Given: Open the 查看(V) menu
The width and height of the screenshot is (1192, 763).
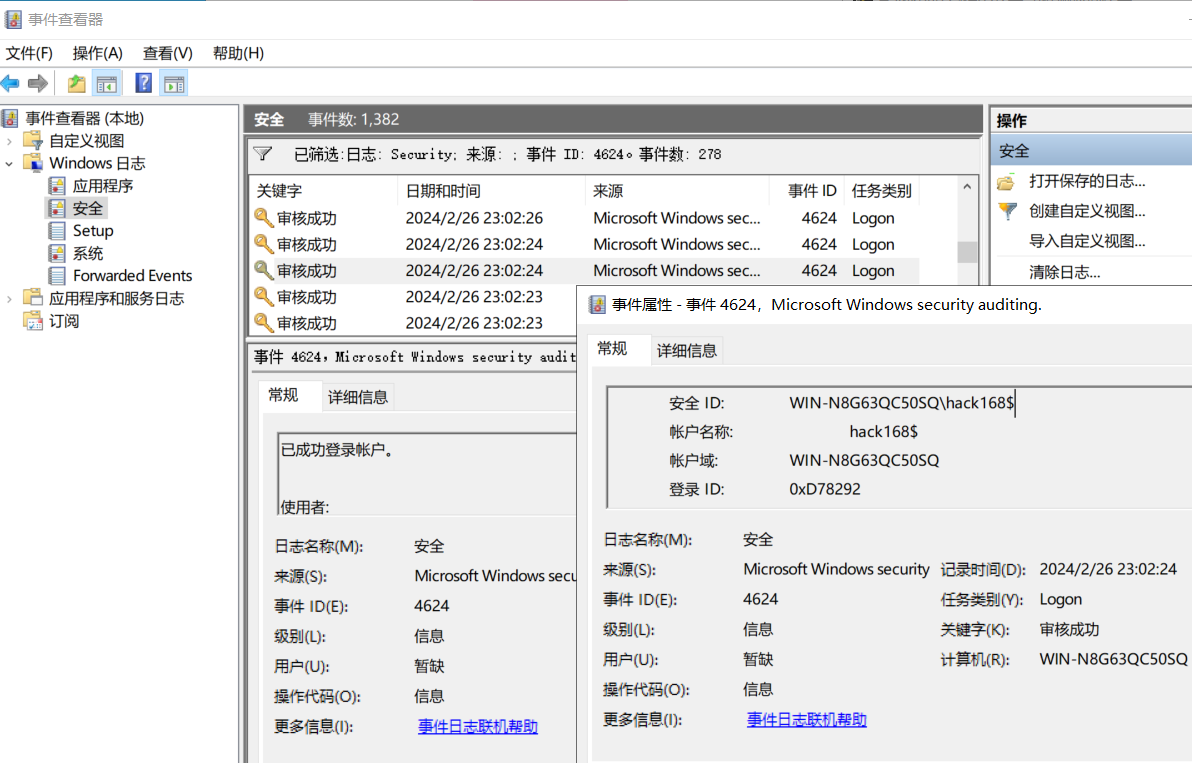Looking at the screenshot, I should pos(167,53).
